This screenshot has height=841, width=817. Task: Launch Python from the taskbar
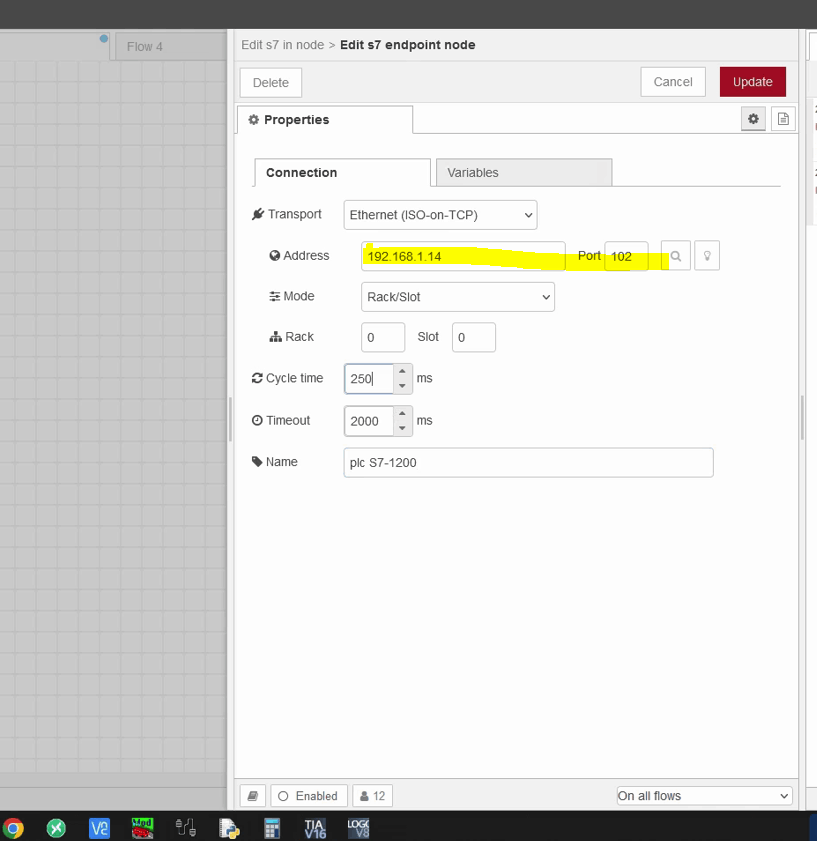[229, 828]
